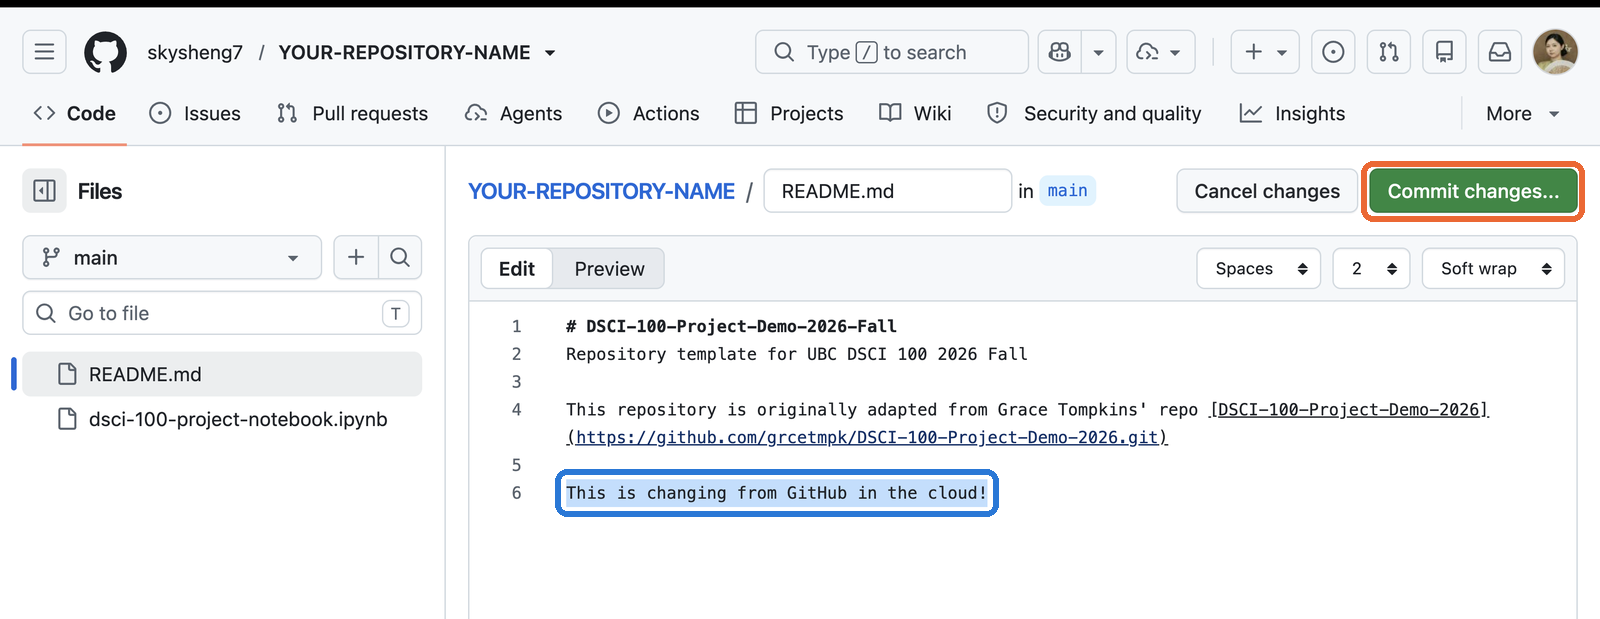Open the indent size 2 dropdown
The width and height of the screenshot is (1600, 619).
click(1372, 269)
